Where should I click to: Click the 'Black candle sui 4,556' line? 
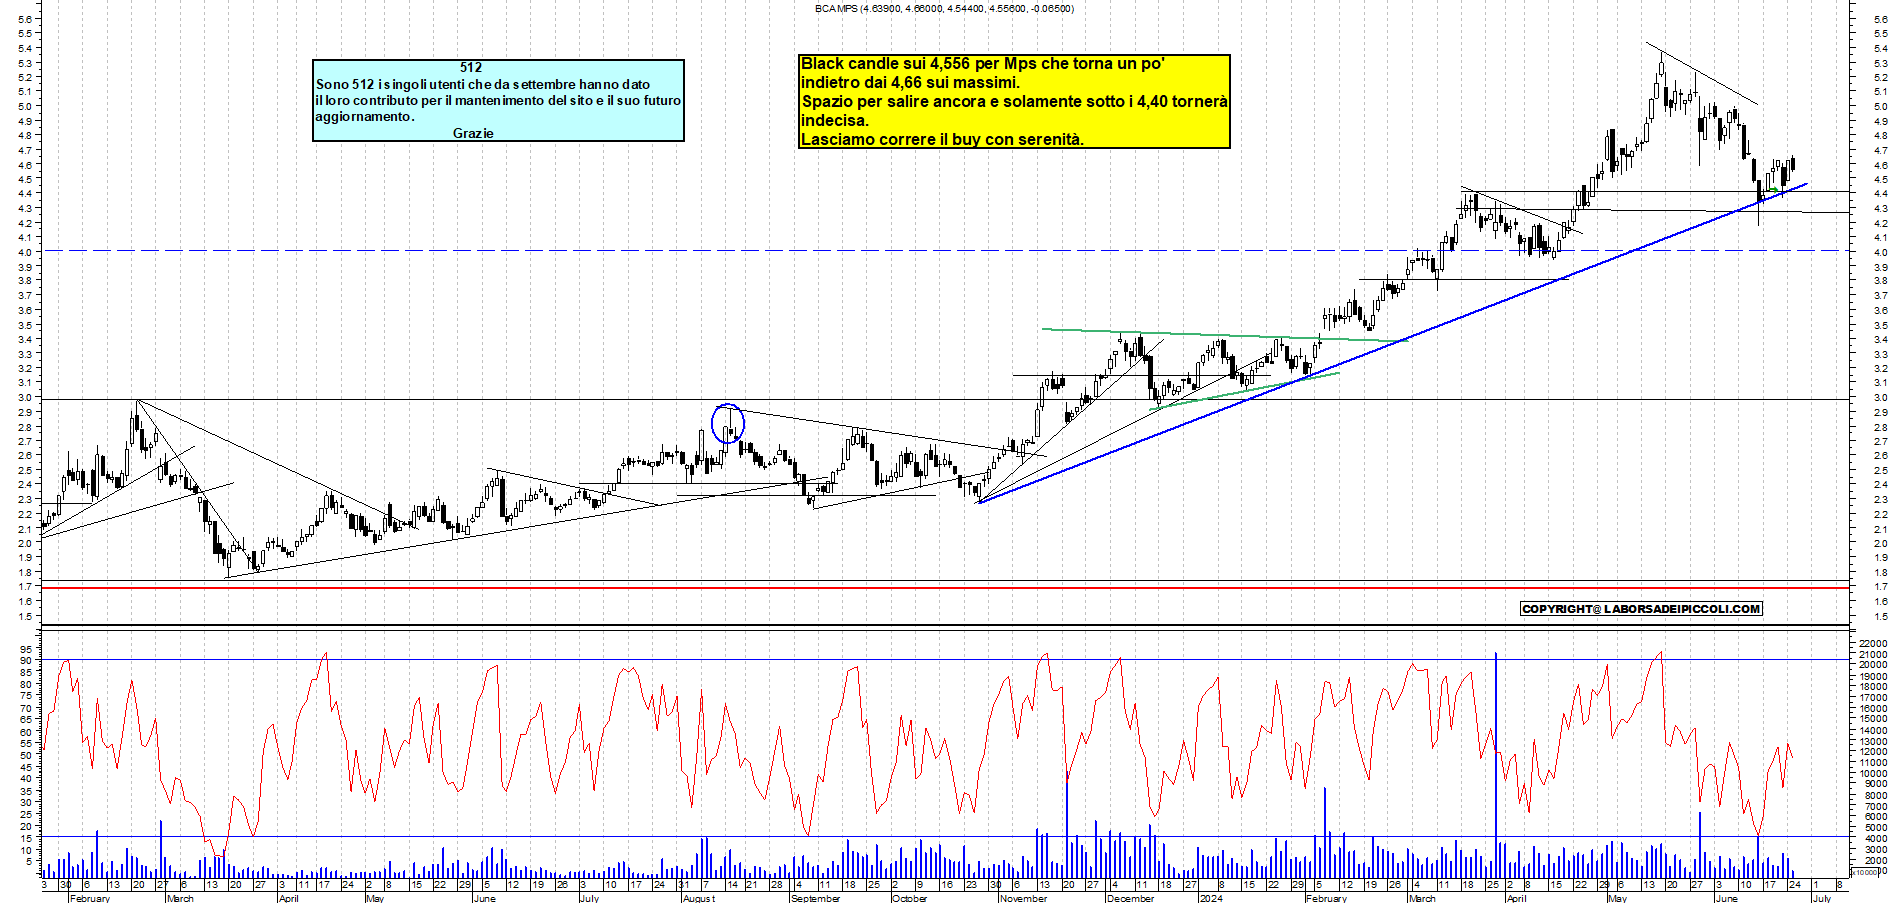[983, 64]
